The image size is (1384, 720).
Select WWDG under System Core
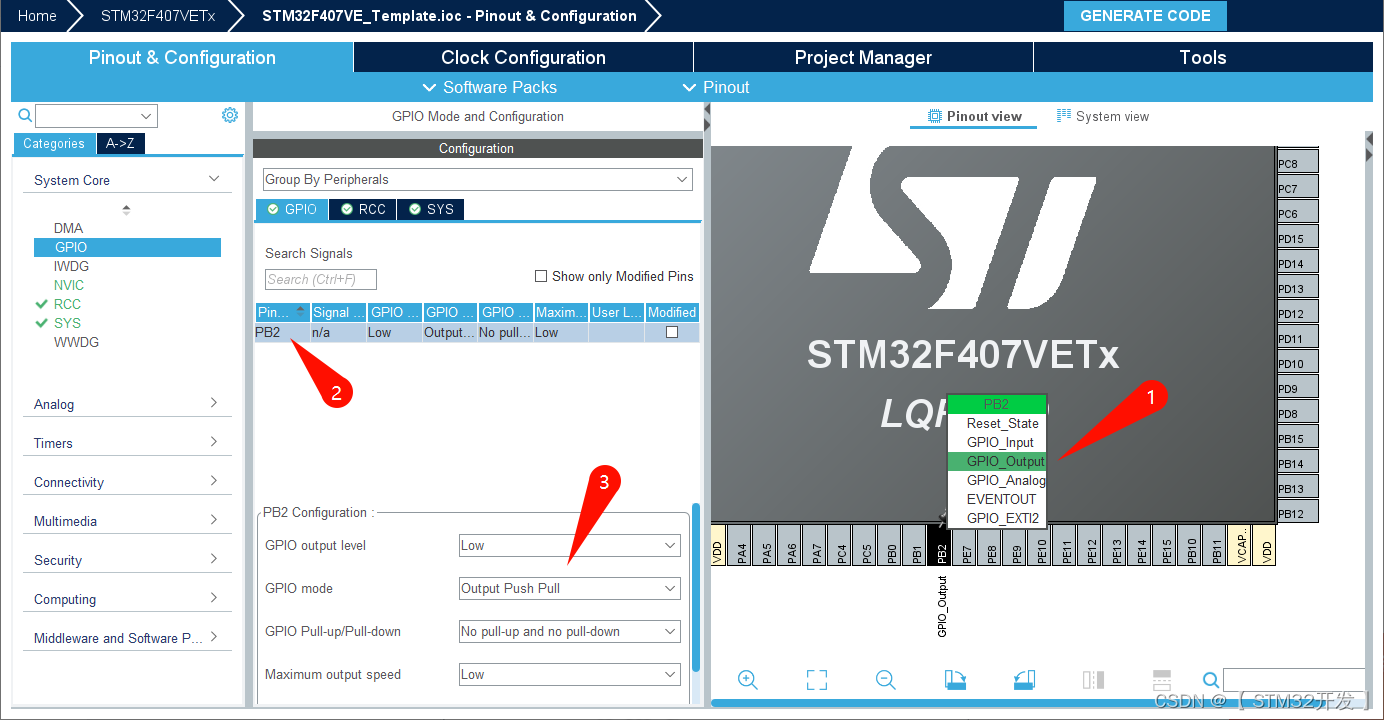pyautogui.click(x=76, y=342)
